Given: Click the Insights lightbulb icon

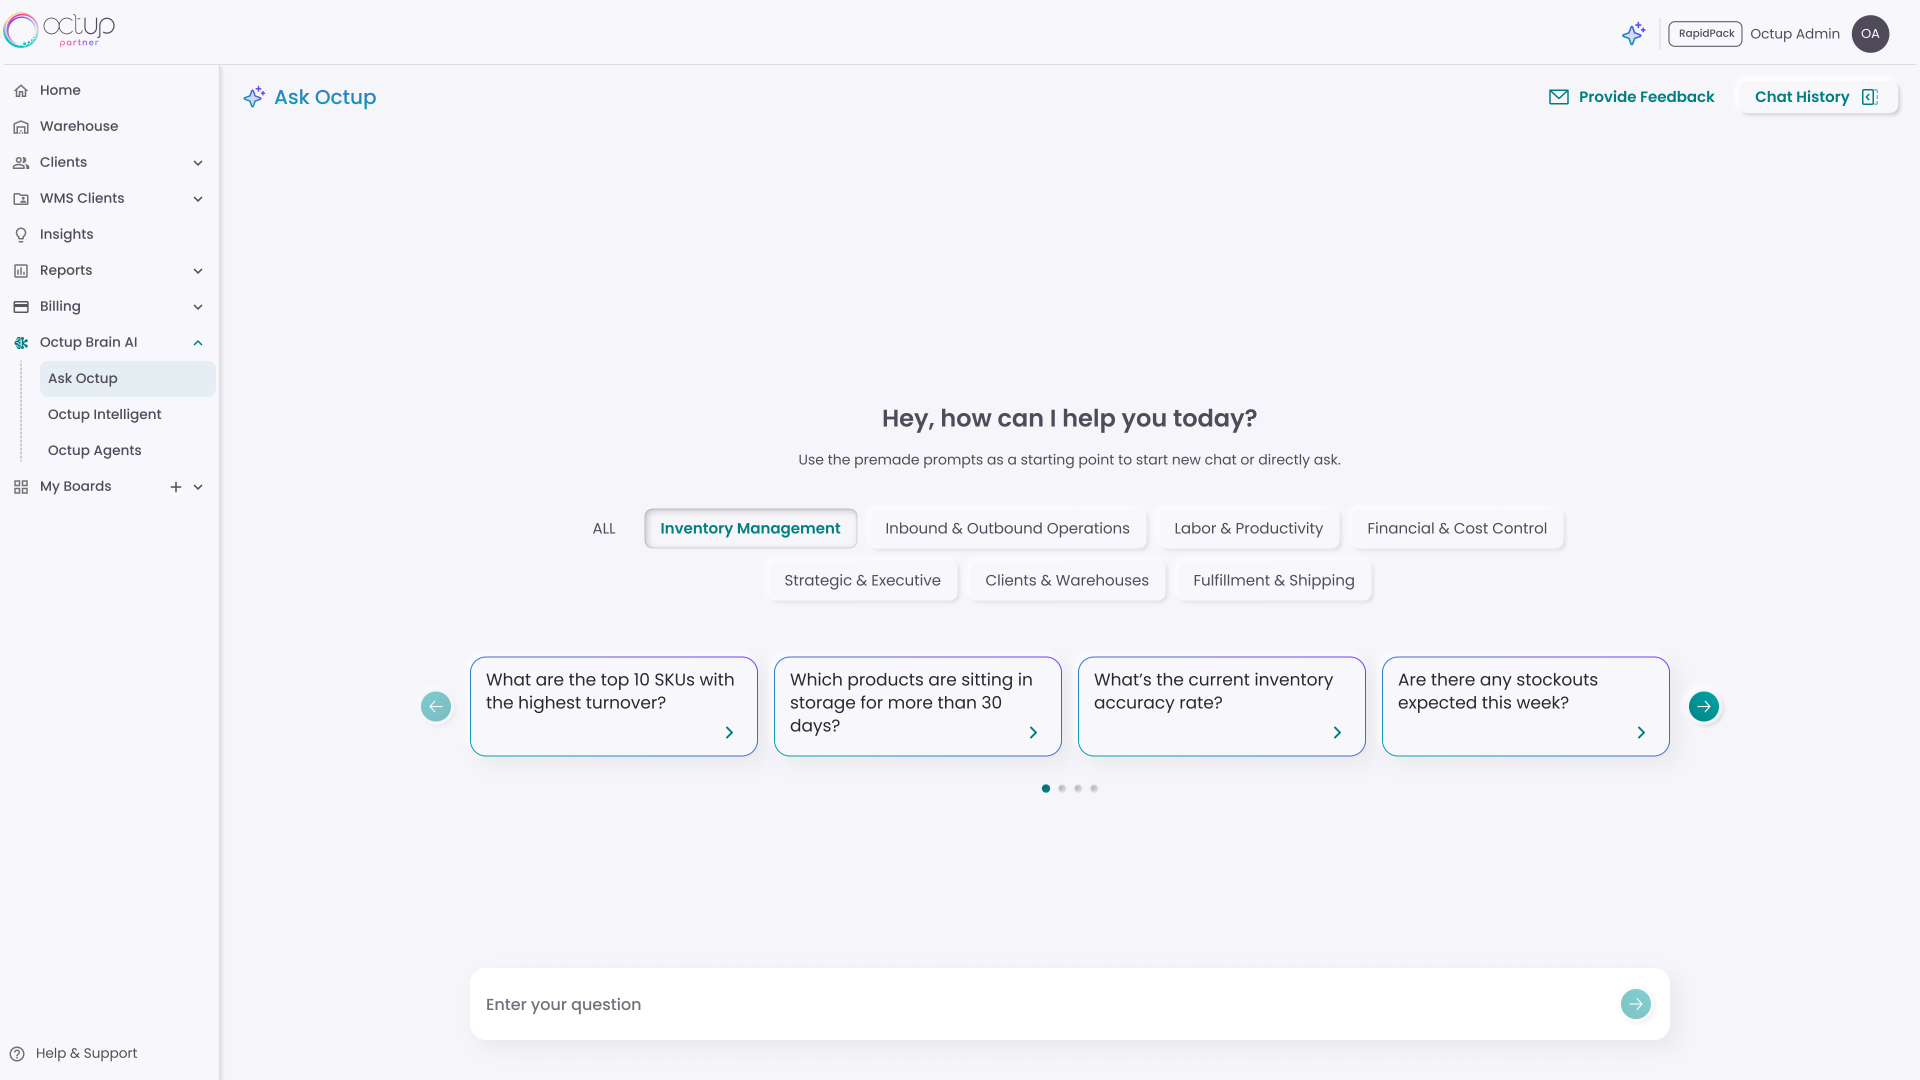Looking at the screenshot, I should pos(21,234).
